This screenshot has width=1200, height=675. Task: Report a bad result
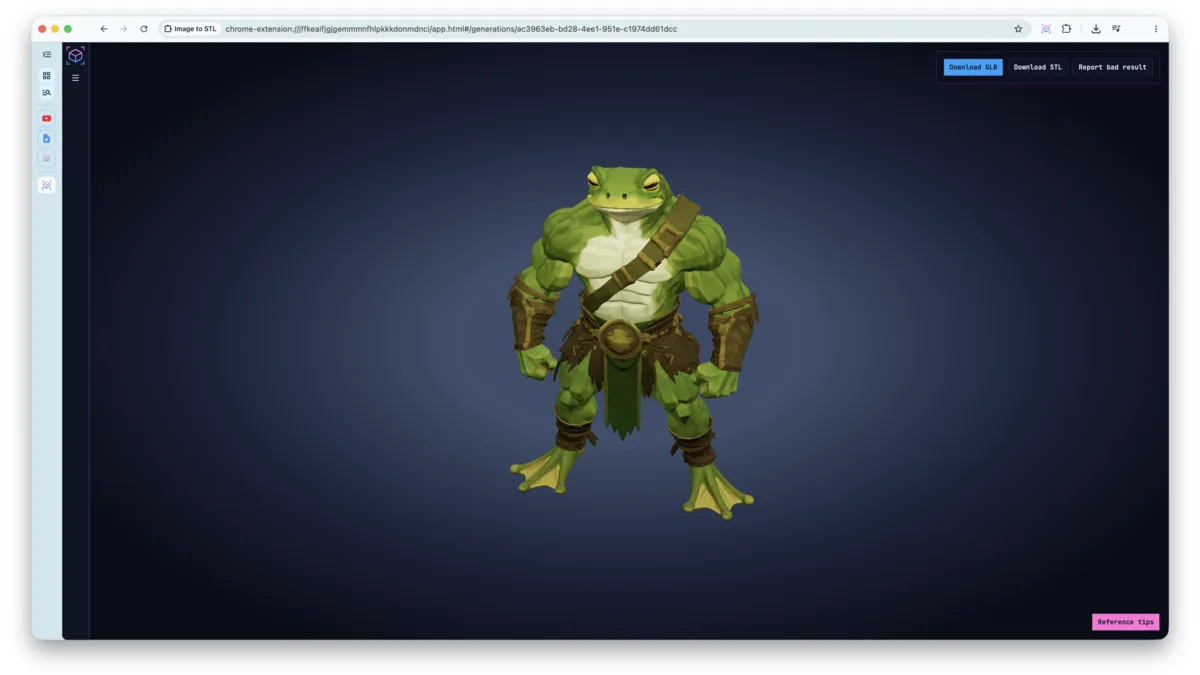click(x=1112, y=67)
